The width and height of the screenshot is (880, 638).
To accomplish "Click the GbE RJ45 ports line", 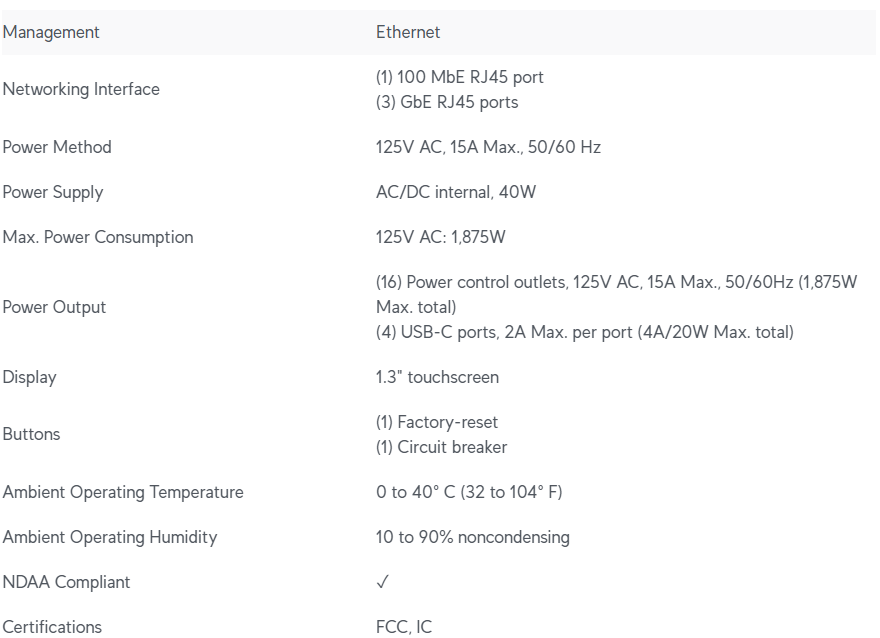I will 447,102.
